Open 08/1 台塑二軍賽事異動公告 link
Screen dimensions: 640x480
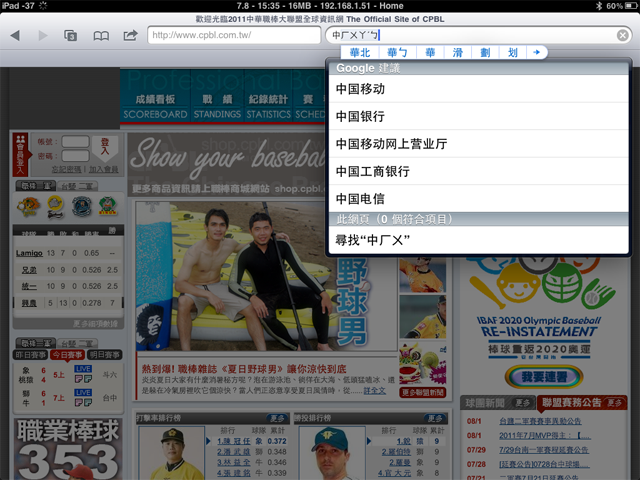(x=540, y=421)
